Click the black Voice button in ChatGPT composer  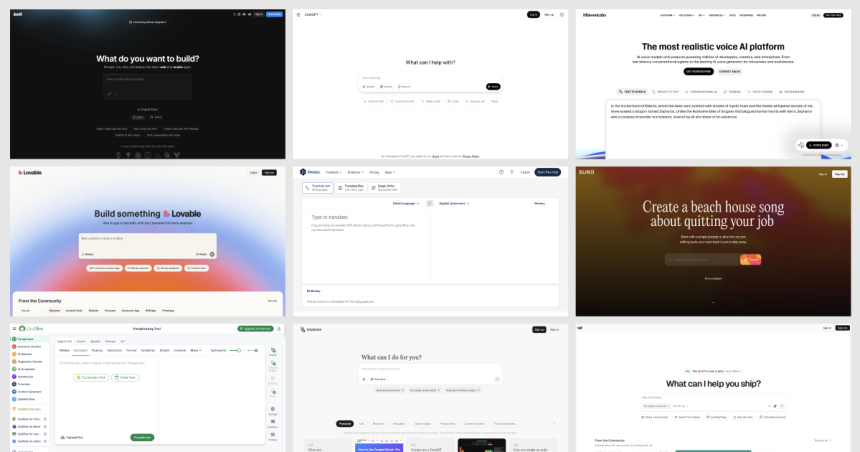point(493,87)
